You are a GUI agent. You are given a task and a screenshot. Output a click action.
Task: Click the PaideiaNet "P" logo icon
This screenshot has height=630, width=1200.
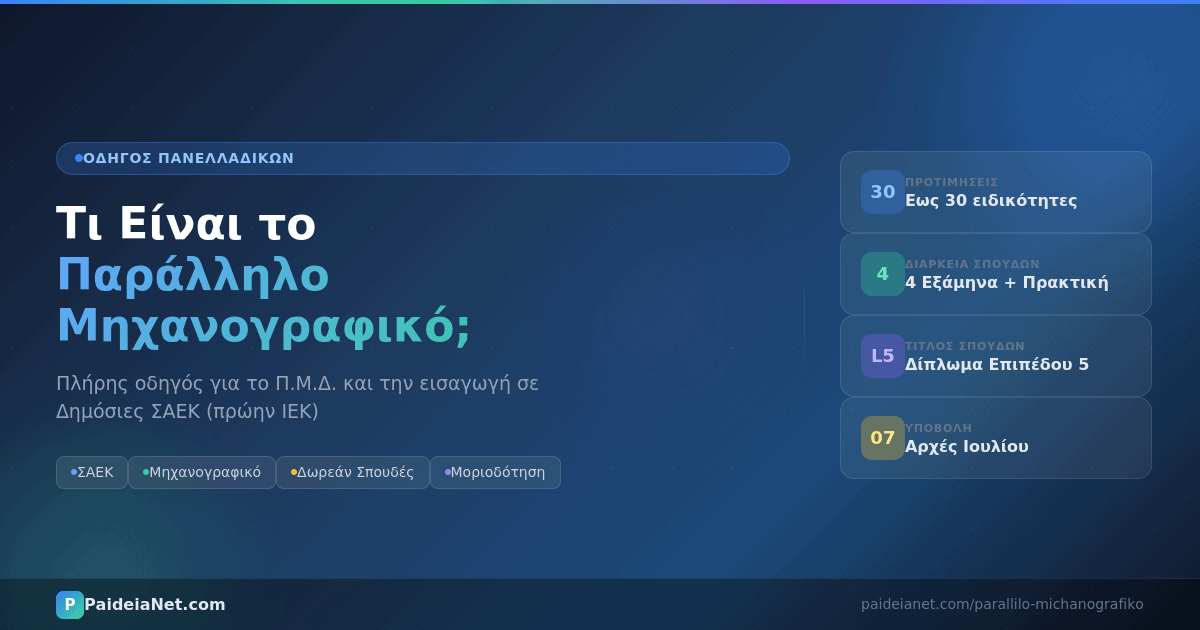pos(69,604)
